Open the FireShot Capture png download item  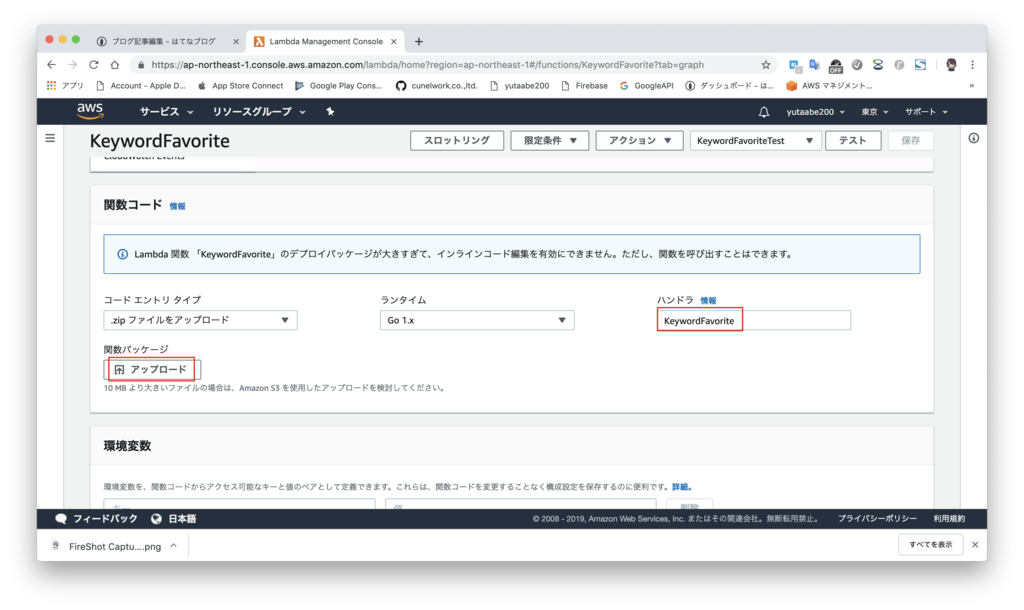[114, 546]
